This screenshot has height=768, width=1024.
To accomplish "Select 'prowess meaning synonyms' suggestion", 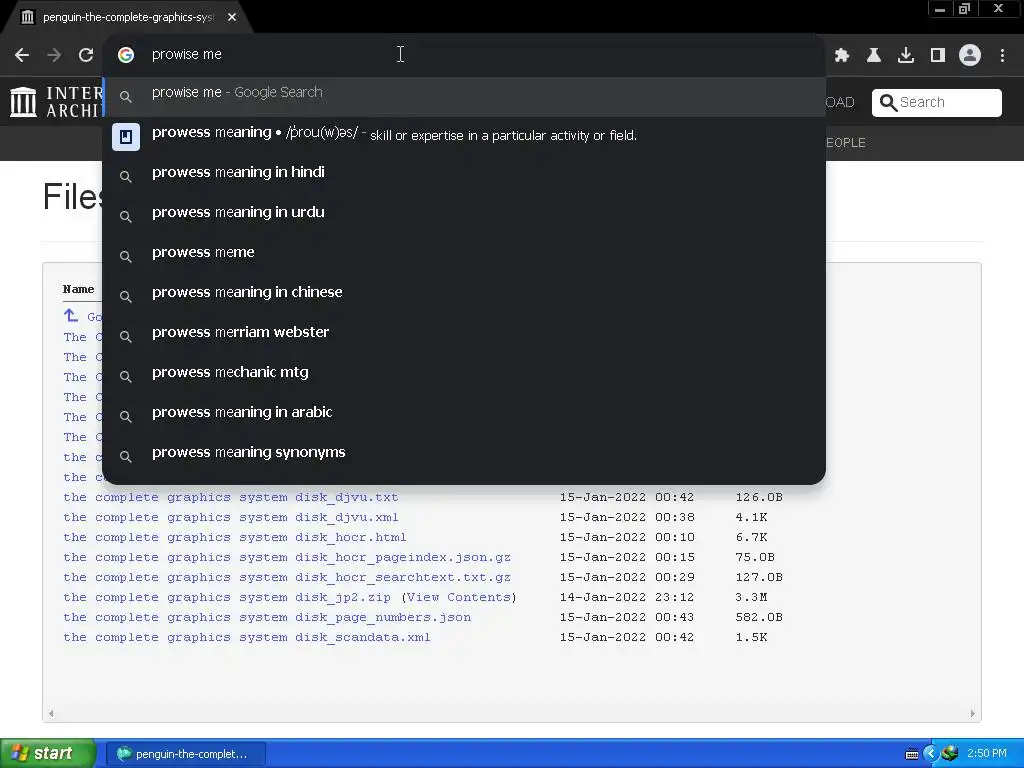I will [464, 456].
